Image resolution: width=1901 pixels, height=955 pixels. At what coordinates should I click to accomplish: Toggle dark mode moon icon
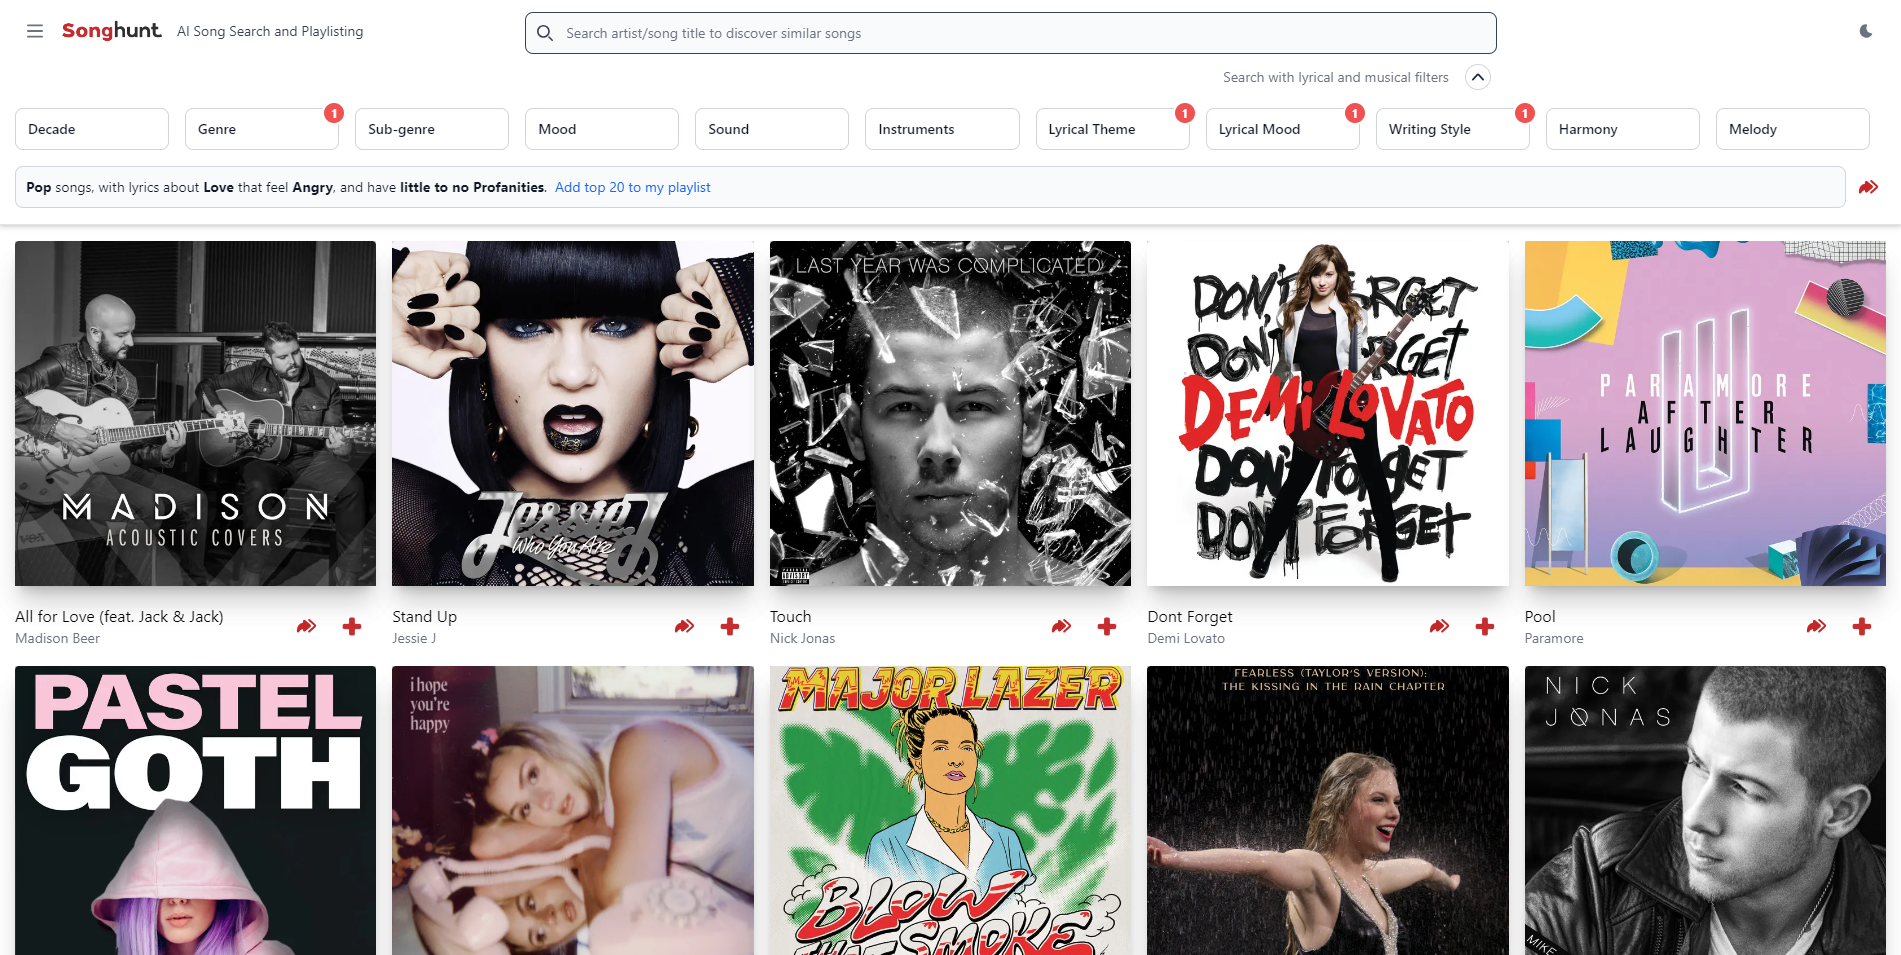click(1866, 31)
